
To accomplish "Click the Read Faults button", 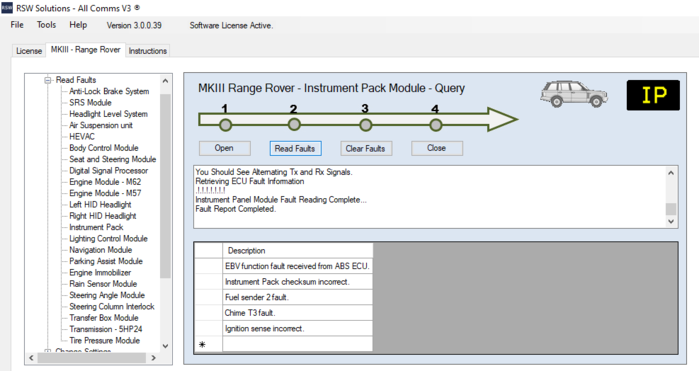I will [x=295, y=148].
